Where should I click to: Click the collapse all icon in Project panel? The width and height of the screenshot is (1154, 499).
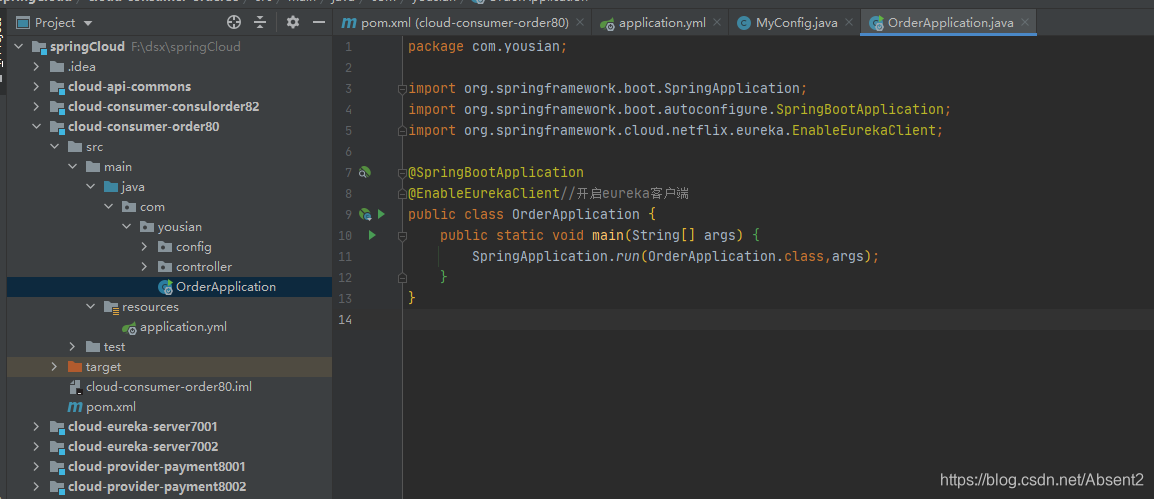pyautogui.click(x=260, y=22)
